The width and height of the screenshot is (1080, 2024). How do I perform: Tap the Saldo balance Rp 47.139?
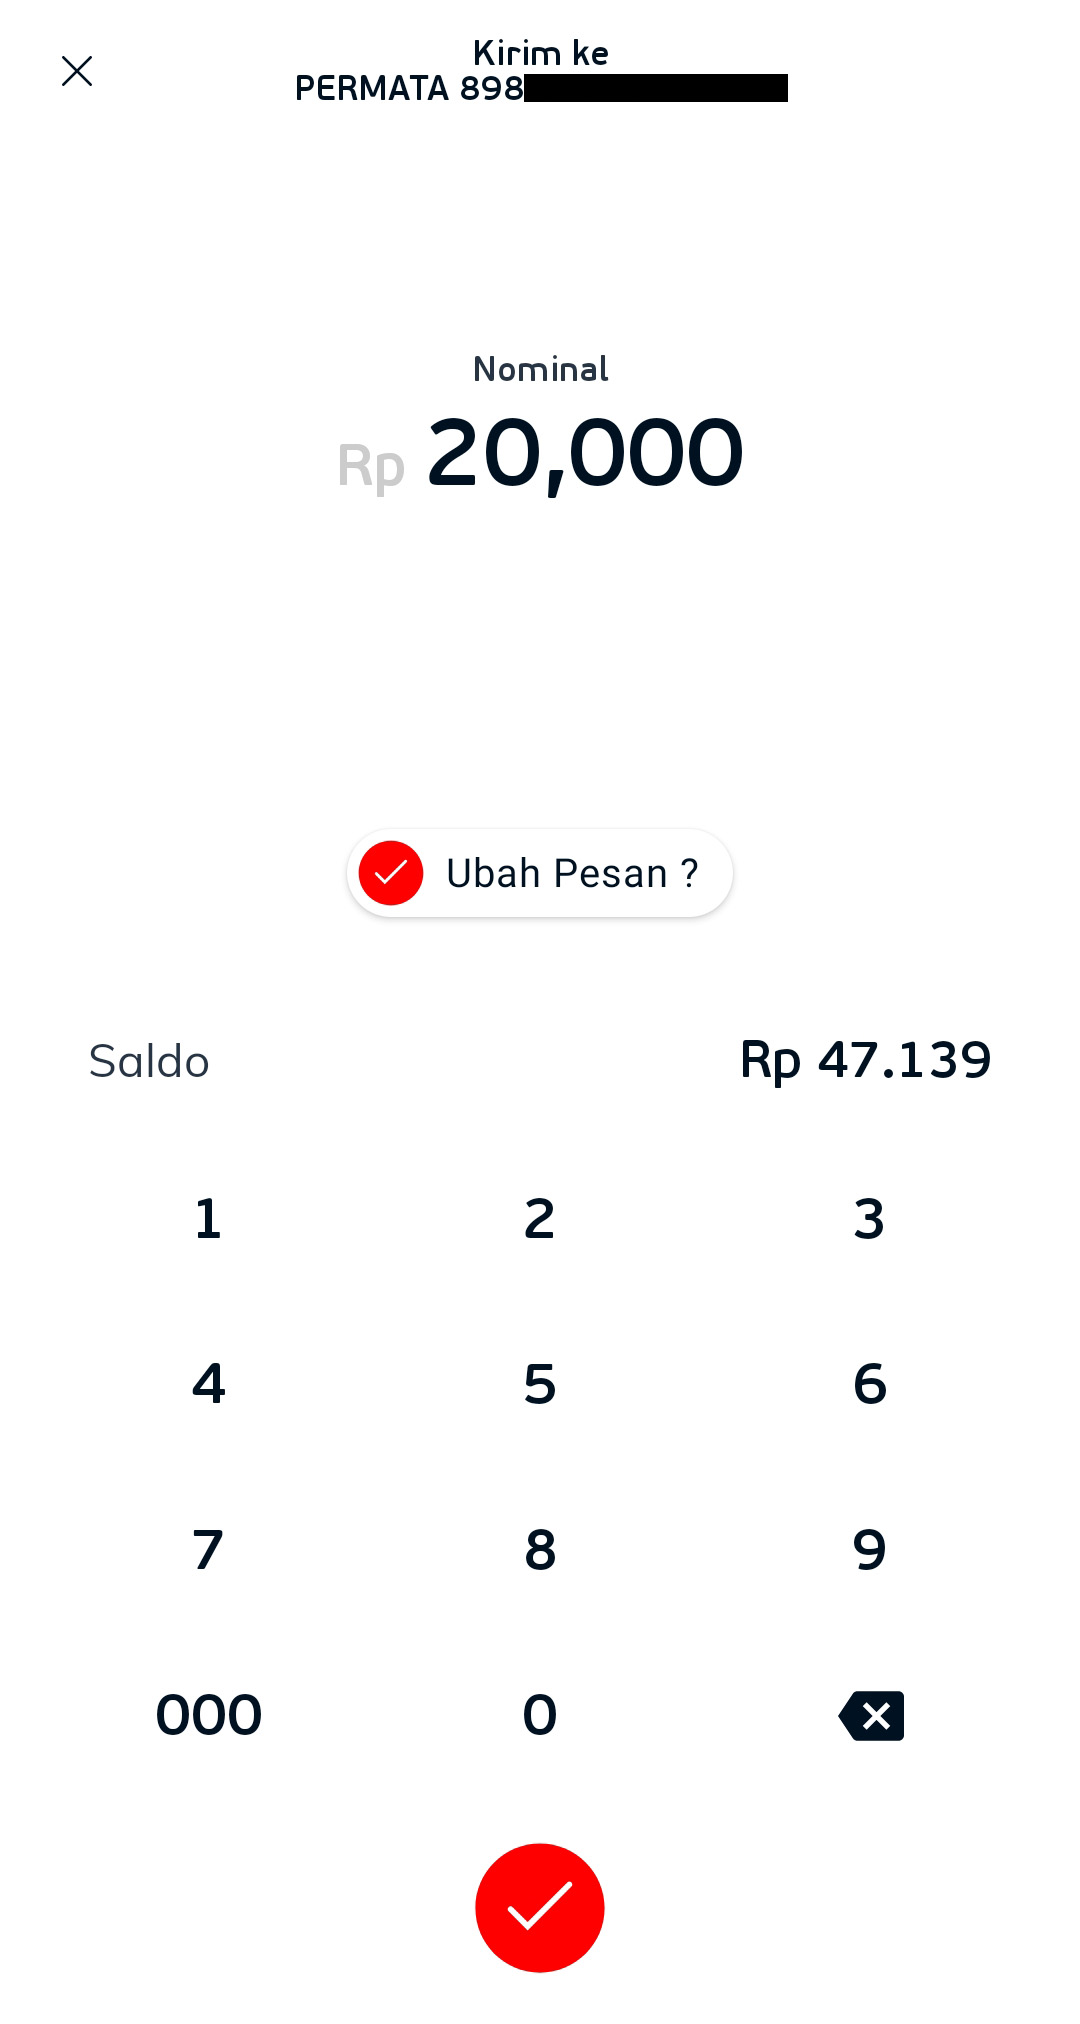click(865, 1060)
